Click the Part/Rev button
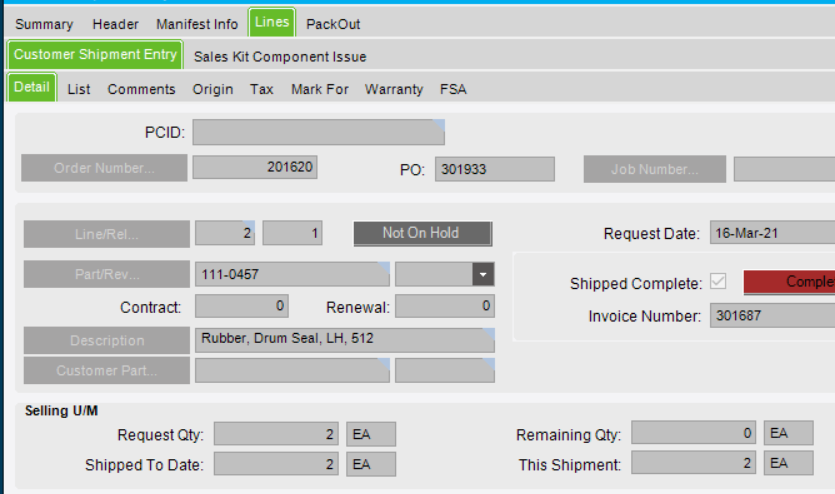835x494 pixels. coord(107,274)
